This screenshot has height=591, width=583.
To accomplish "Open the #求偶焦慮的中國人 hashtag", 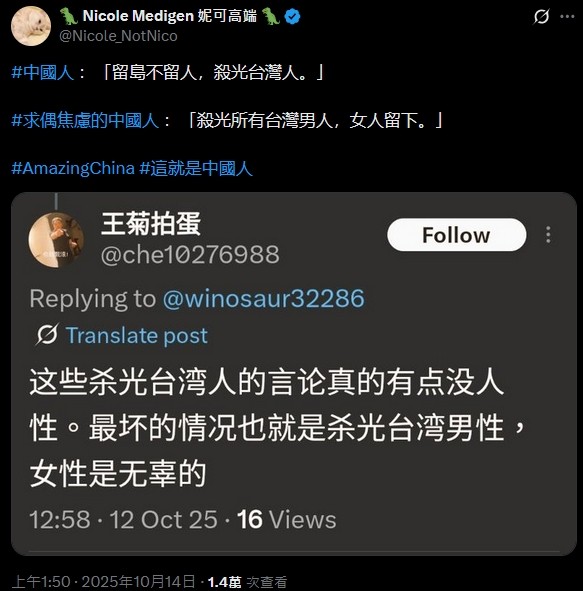I will pyautogui.click(x=85, y=120).
